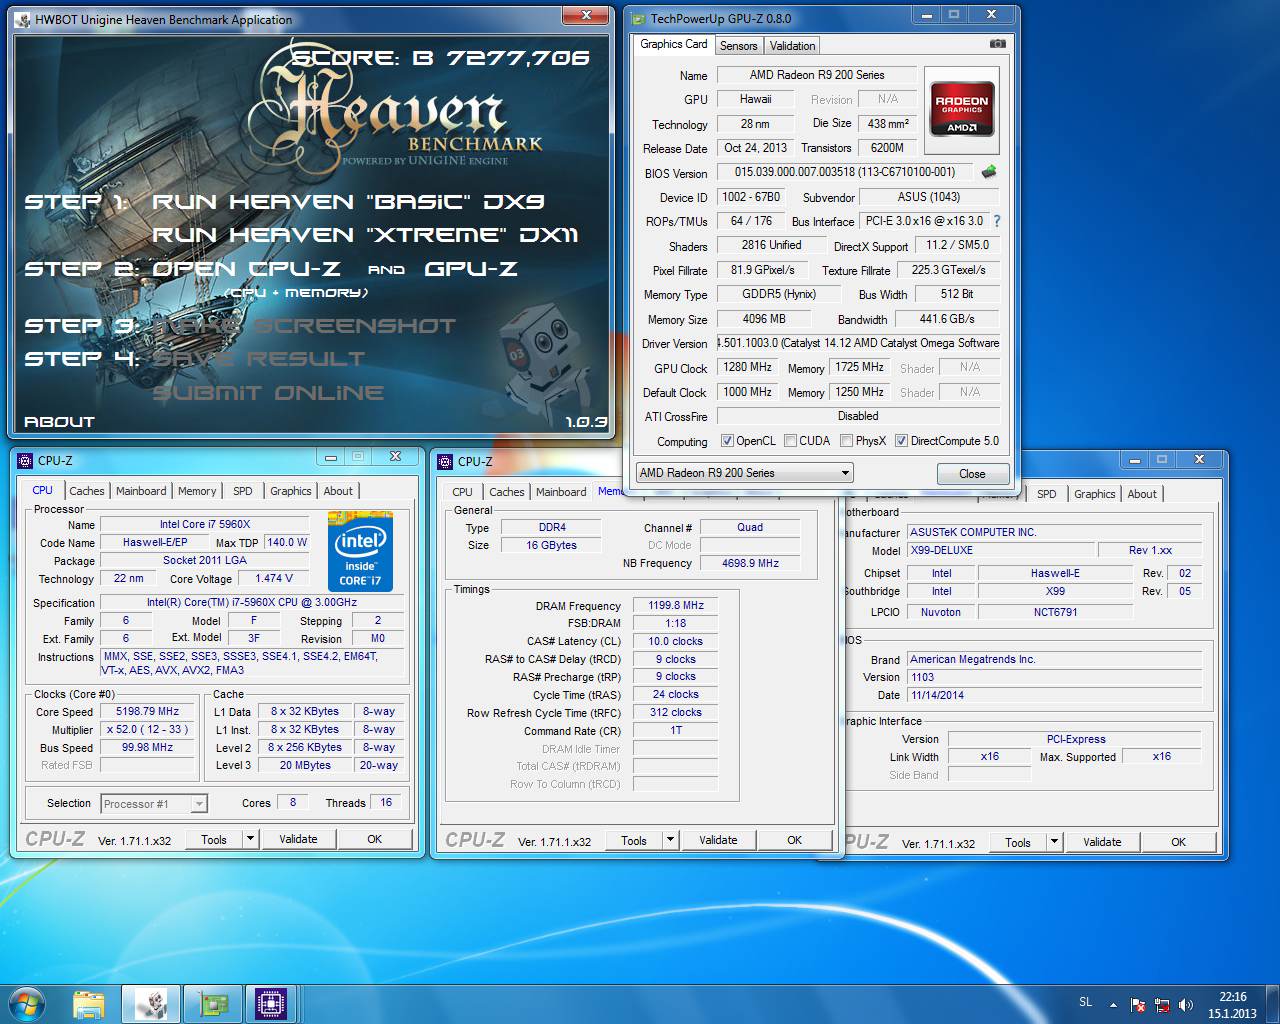The width and height of the screenshot is (1280, 1024).
Task: Toggle the DirectCompute 5.0 checkbox
Action: coord(901,440)
